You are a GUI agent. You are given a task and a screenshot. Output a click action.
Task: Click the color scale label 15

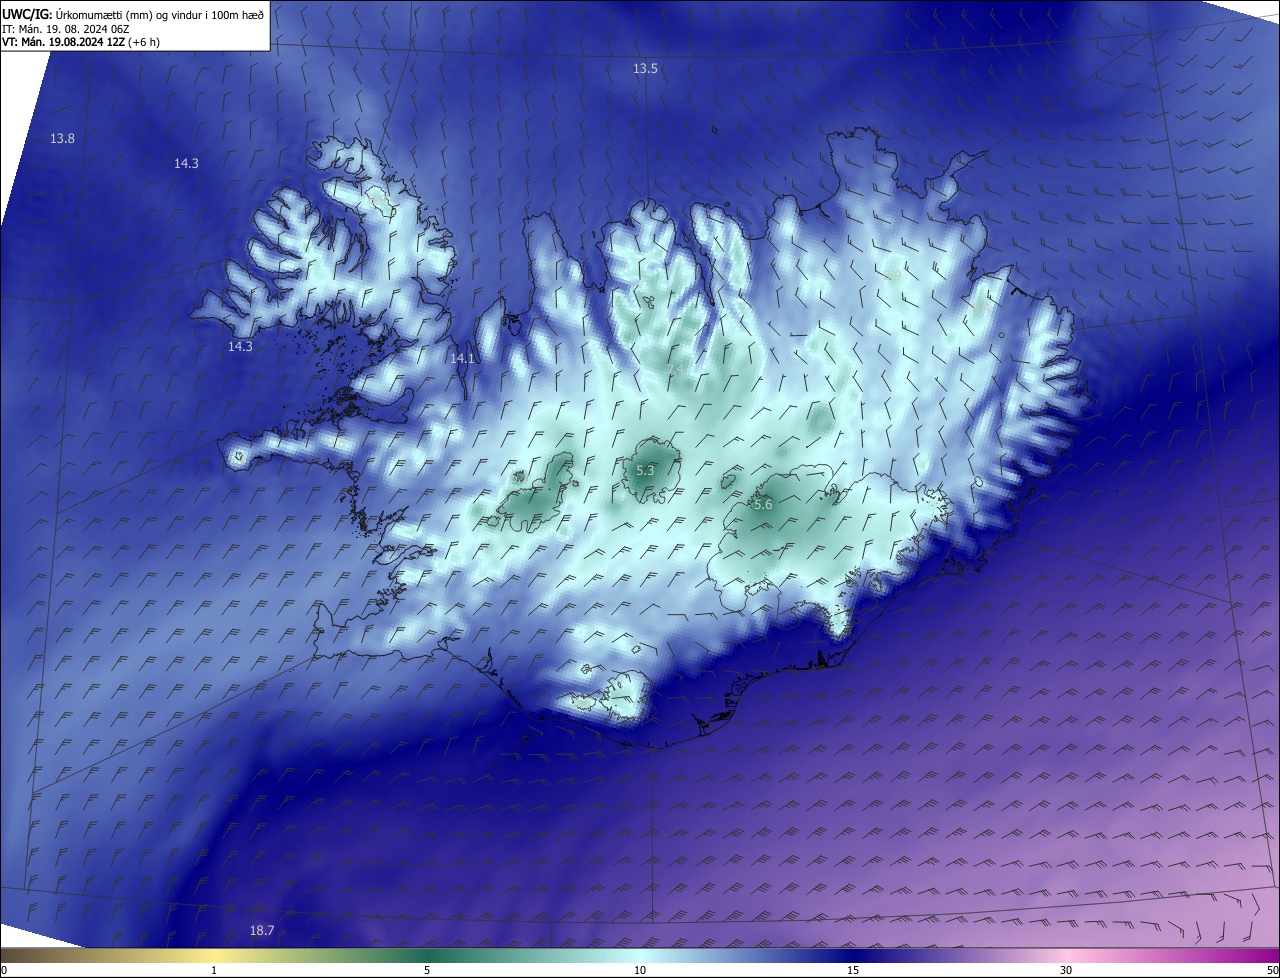pos(853,970)
